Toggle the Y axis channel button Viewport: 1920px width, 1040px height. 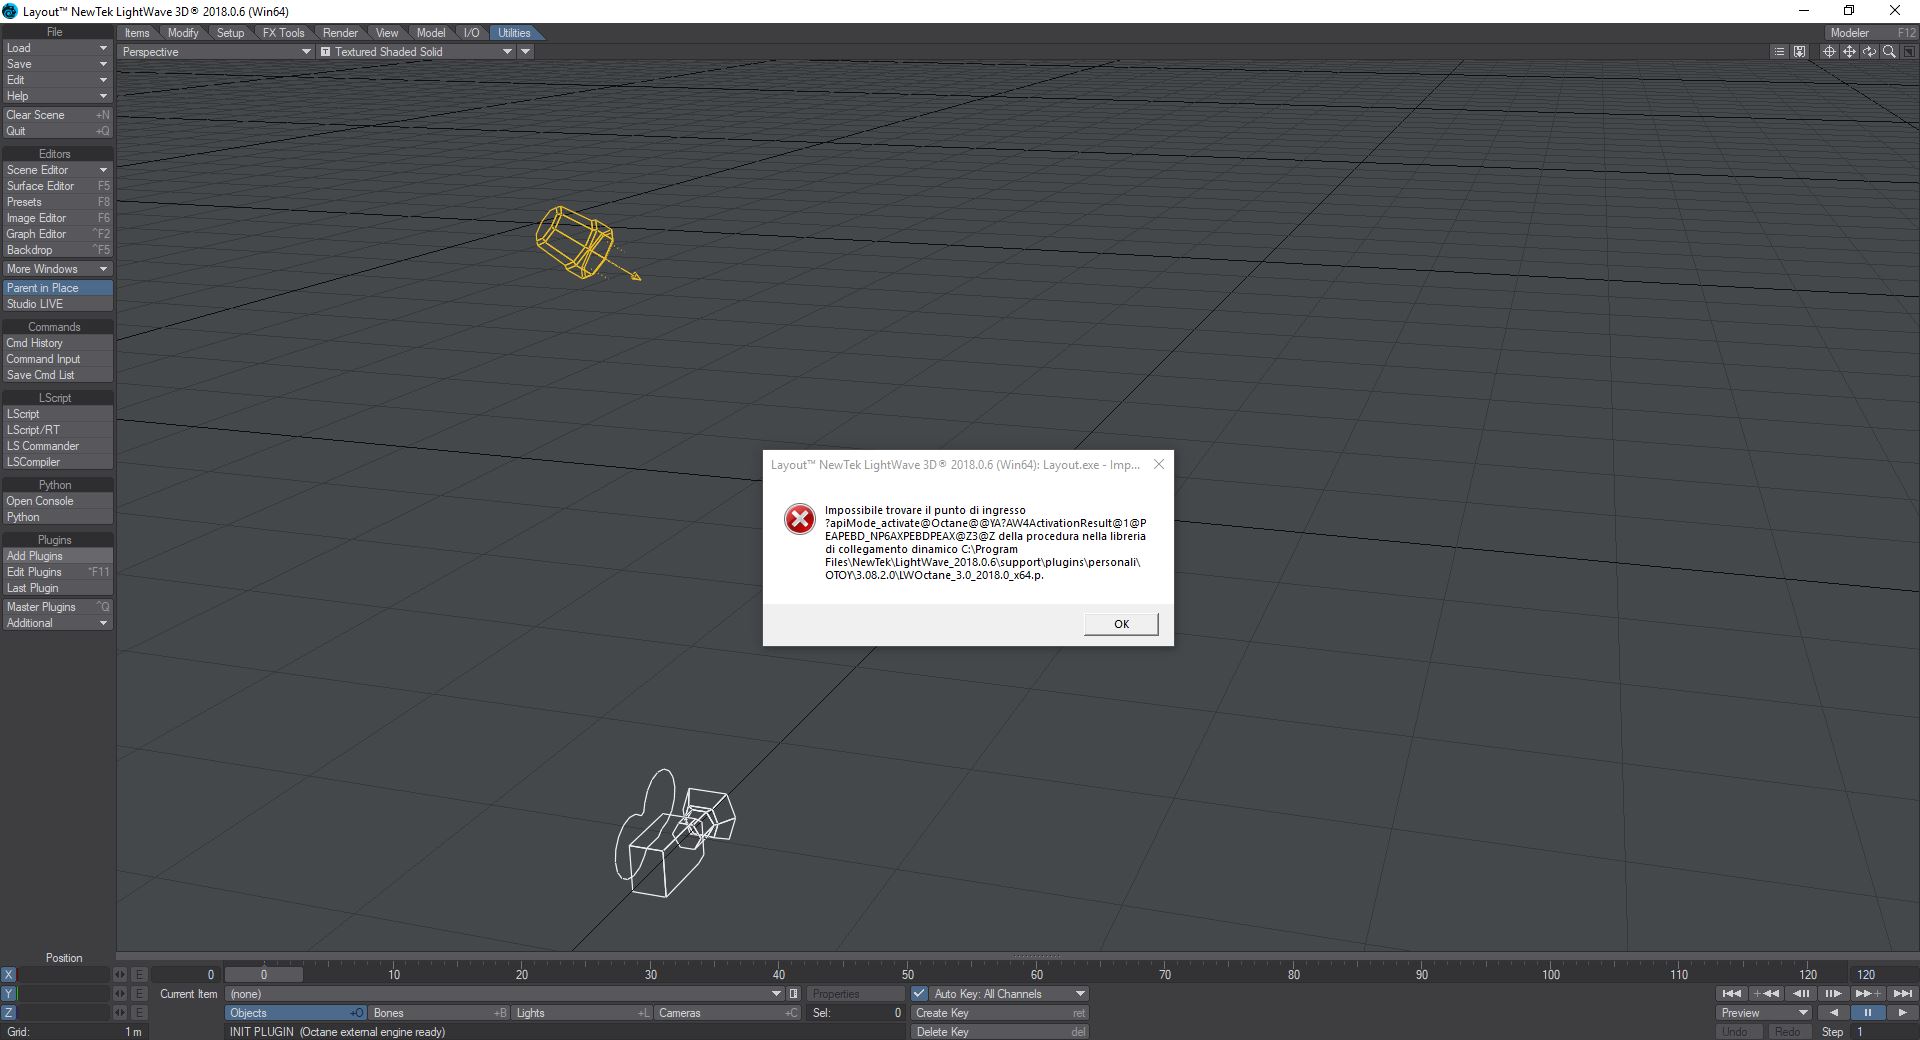pyautogui.click(x=9, y=994)
